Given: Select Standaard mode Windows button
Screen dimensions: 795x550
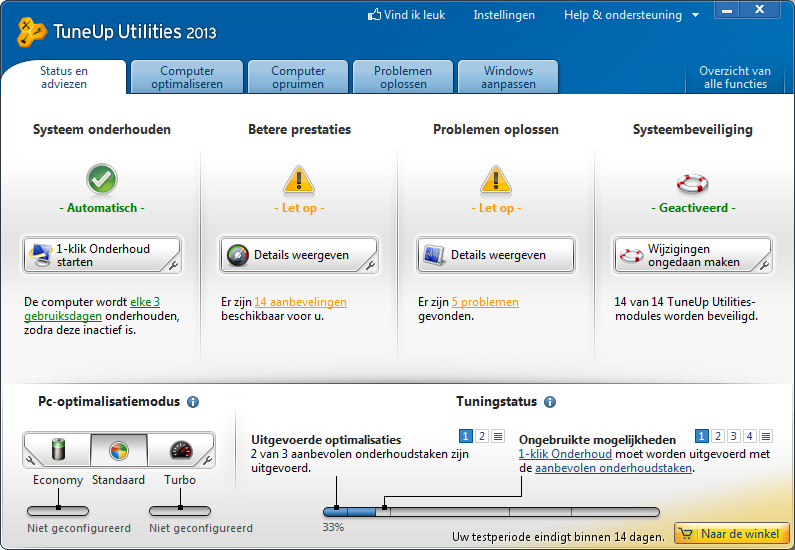Looking at the screenshot, I should click(119, 450).
